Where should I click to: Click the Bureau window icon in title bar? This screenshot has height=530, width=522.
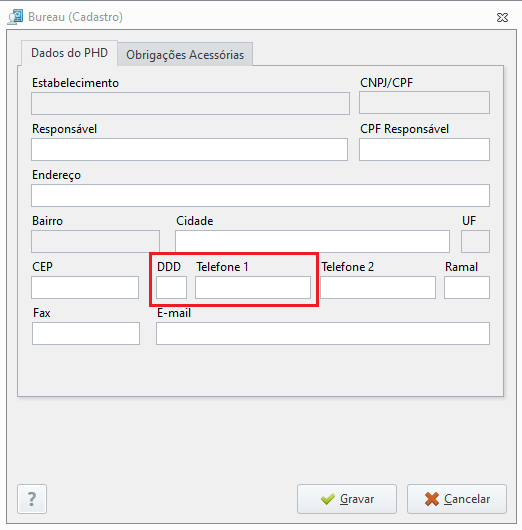tap(15, 17)
